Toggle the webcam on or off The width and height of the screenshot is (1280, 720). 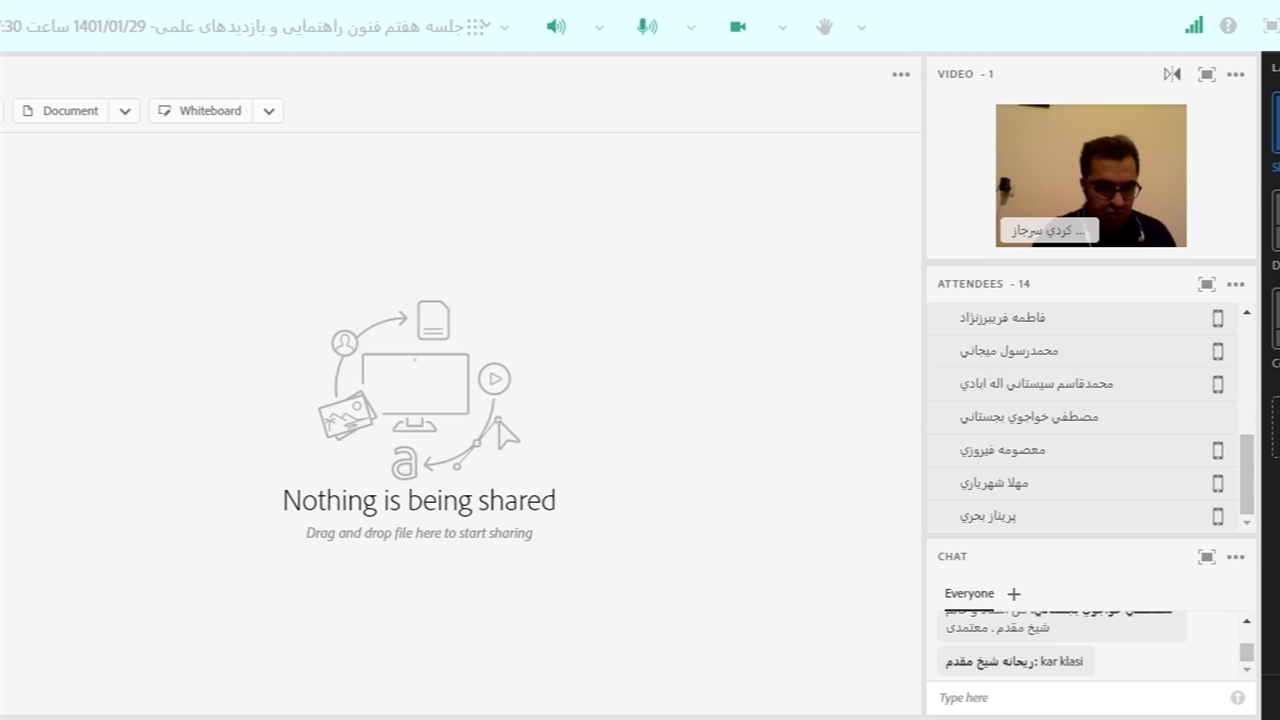pos(738,27)
